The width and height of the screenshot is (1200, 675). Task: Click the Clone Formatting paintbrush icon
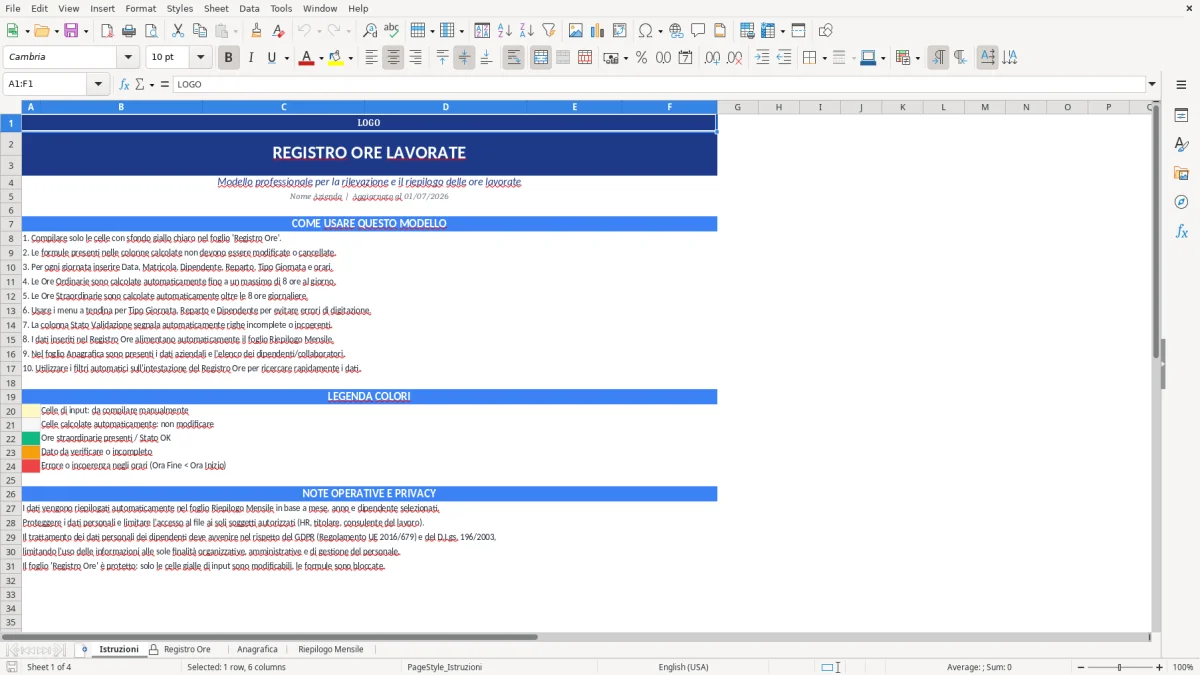coord(256,31)
